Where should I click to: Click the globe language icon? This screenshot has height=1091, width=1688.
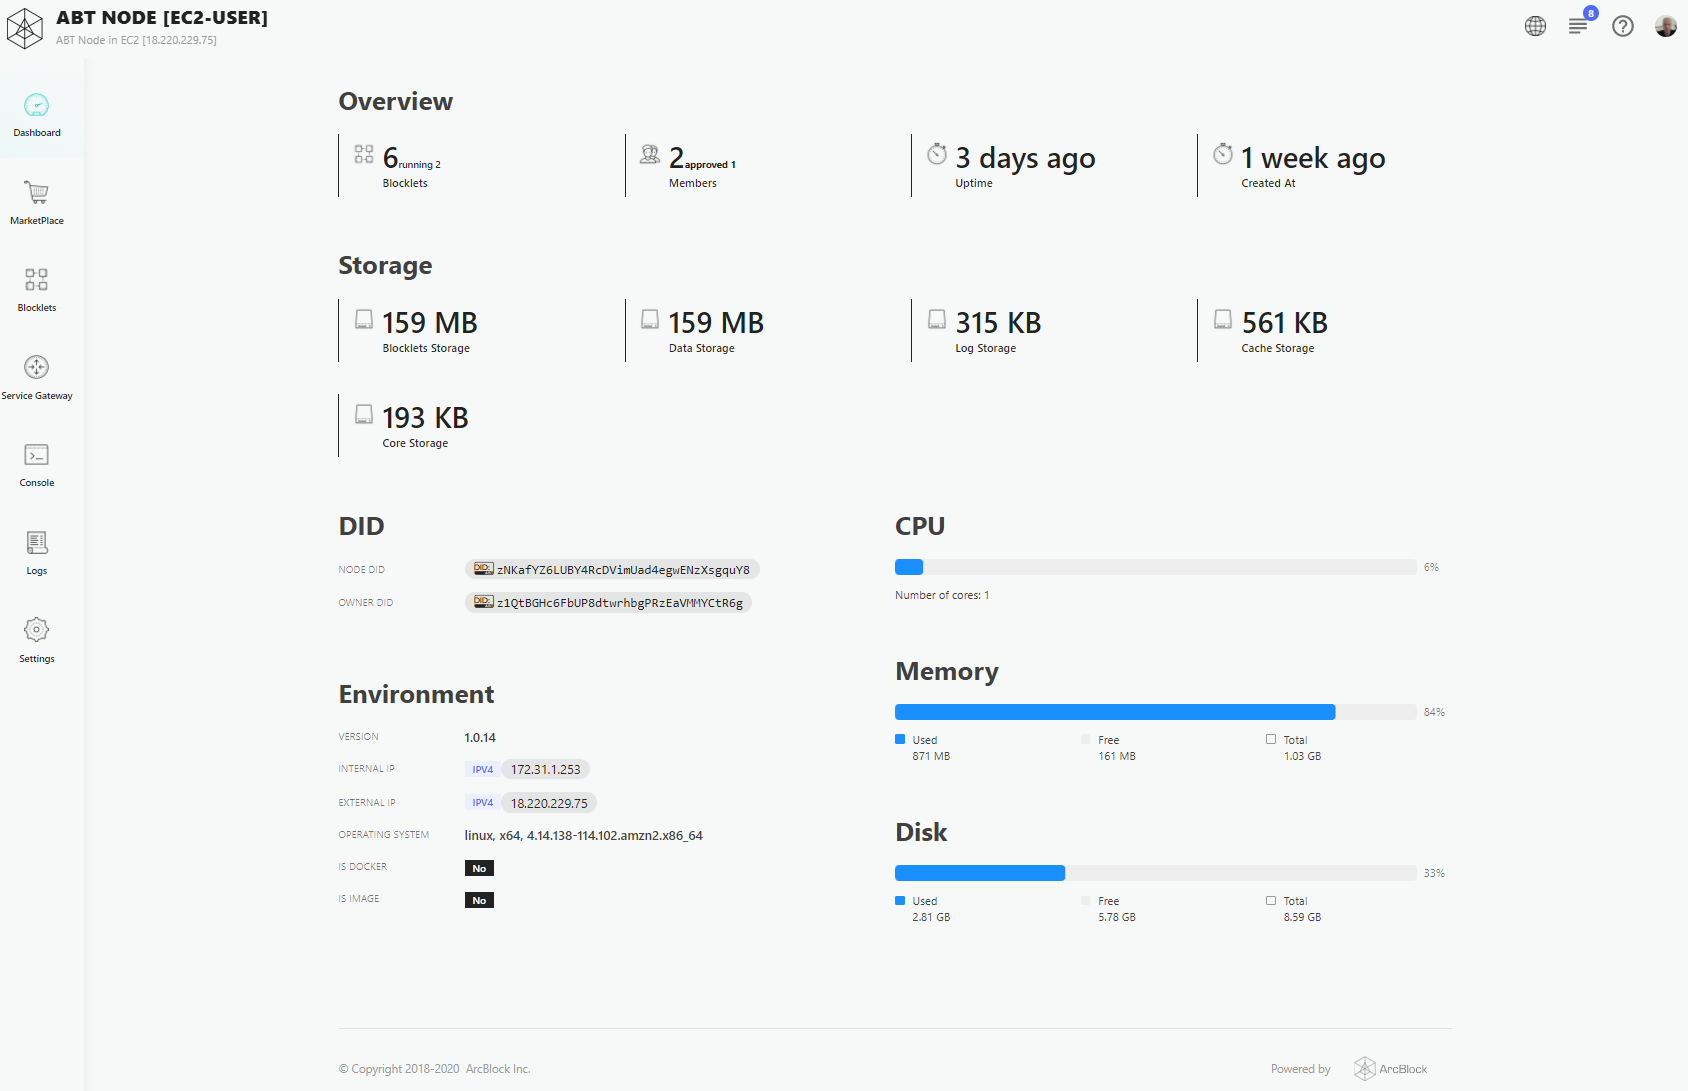pyautogui.click(x=1535, y=26)
